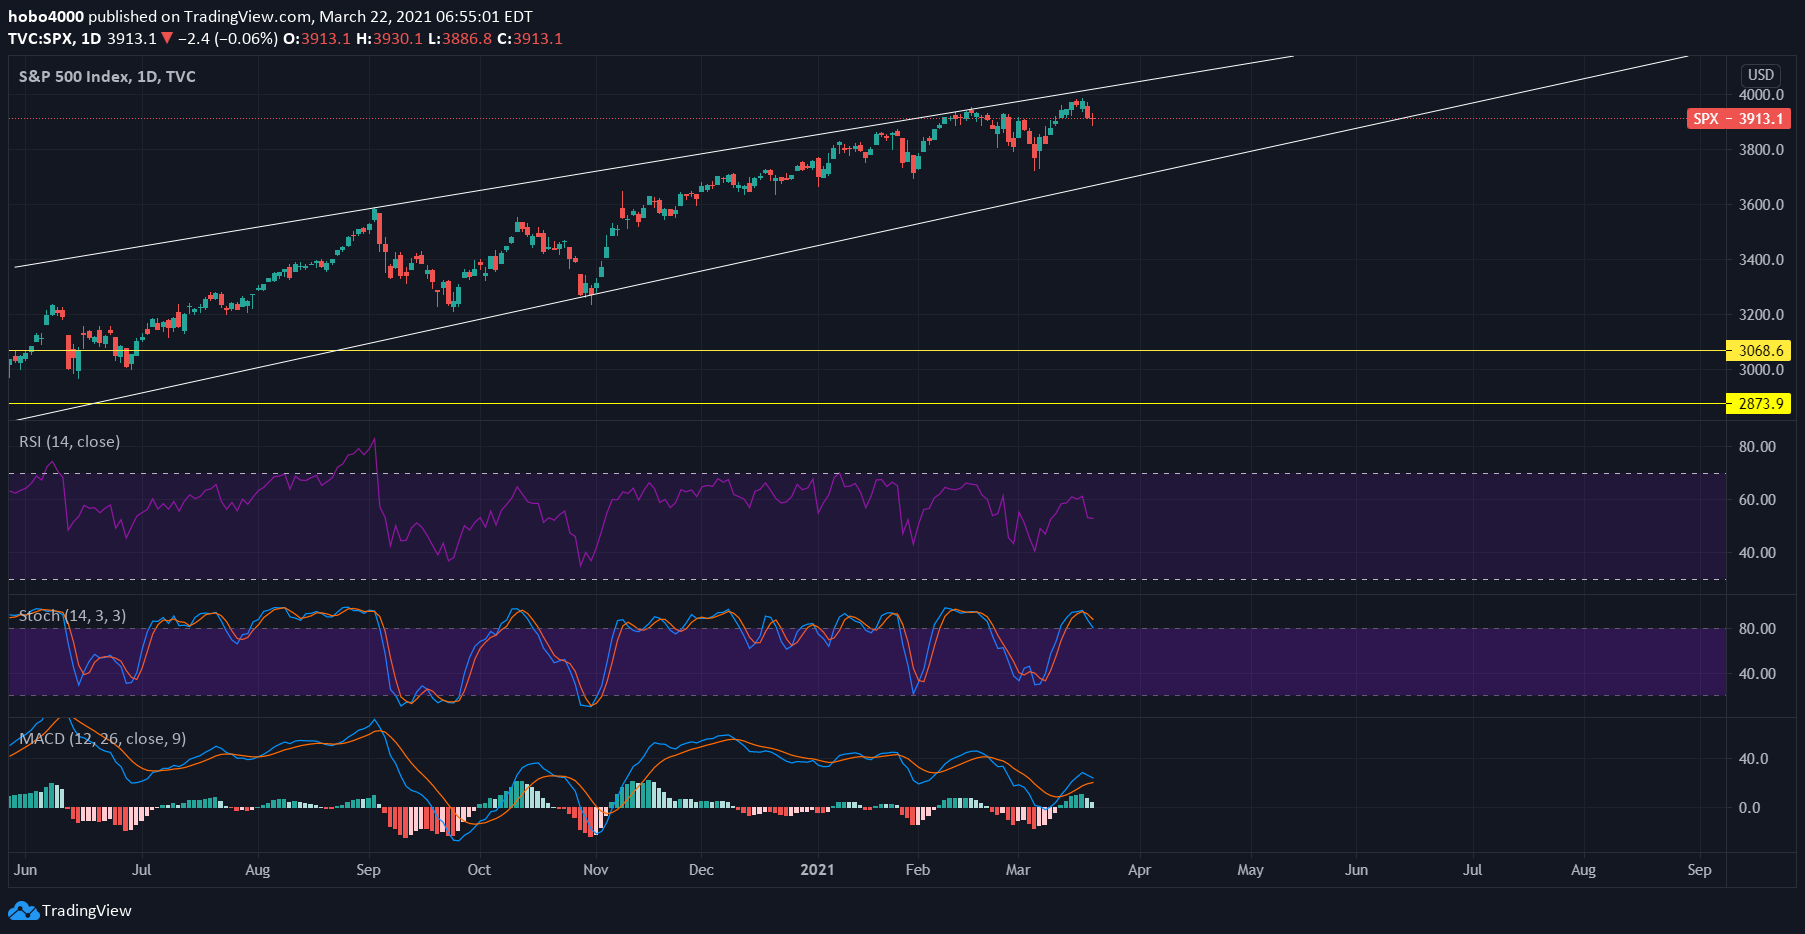1805x934 pixels.
Task: Click the Mar time axis label
Action: [1018, 870]
